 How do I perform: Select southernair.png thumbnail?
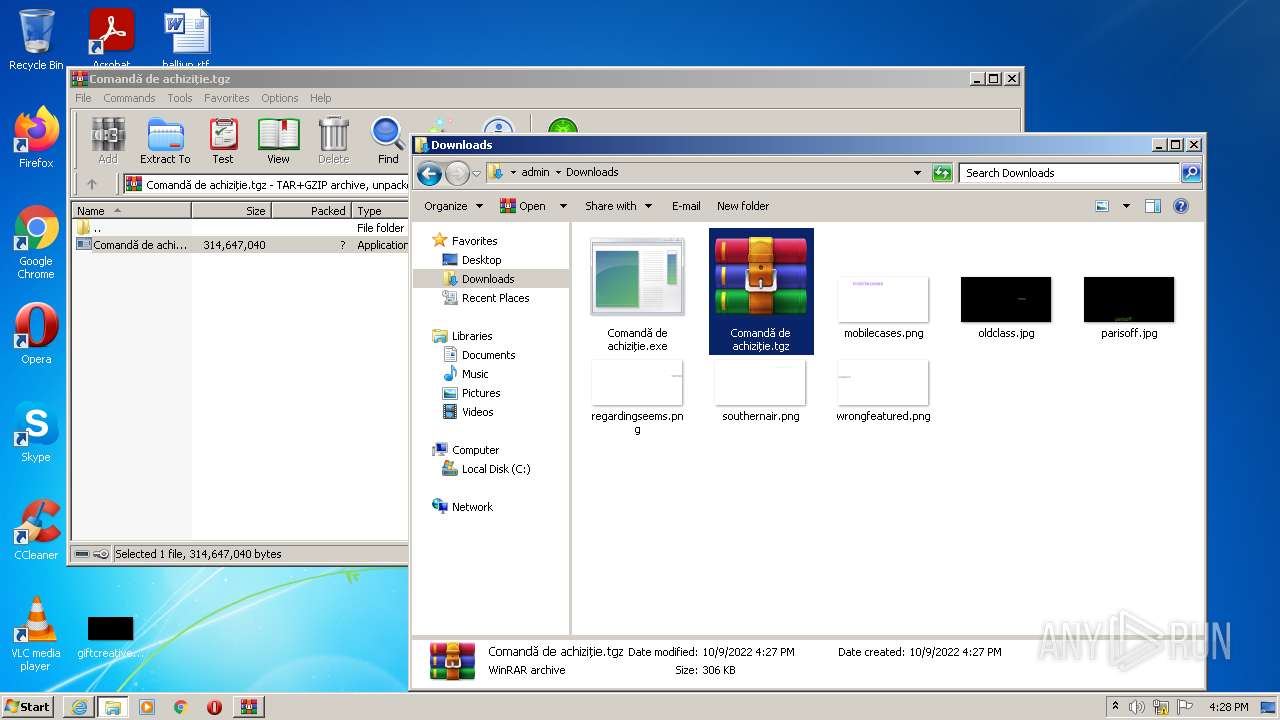[761, 392]
